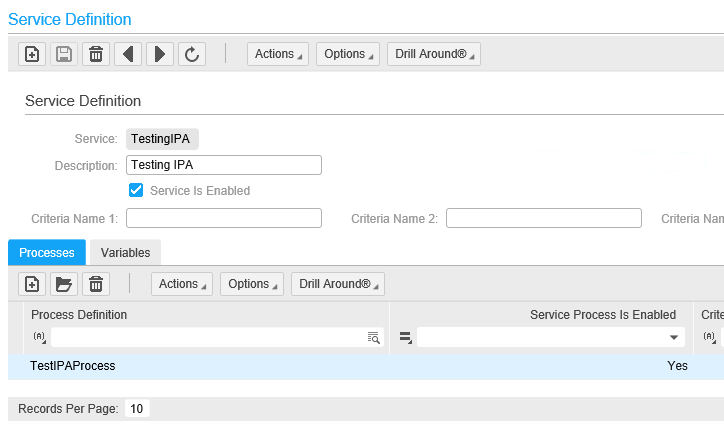724x438 pixels.
Task: Expand the top Options dropdown
Action: pos(348,54)
